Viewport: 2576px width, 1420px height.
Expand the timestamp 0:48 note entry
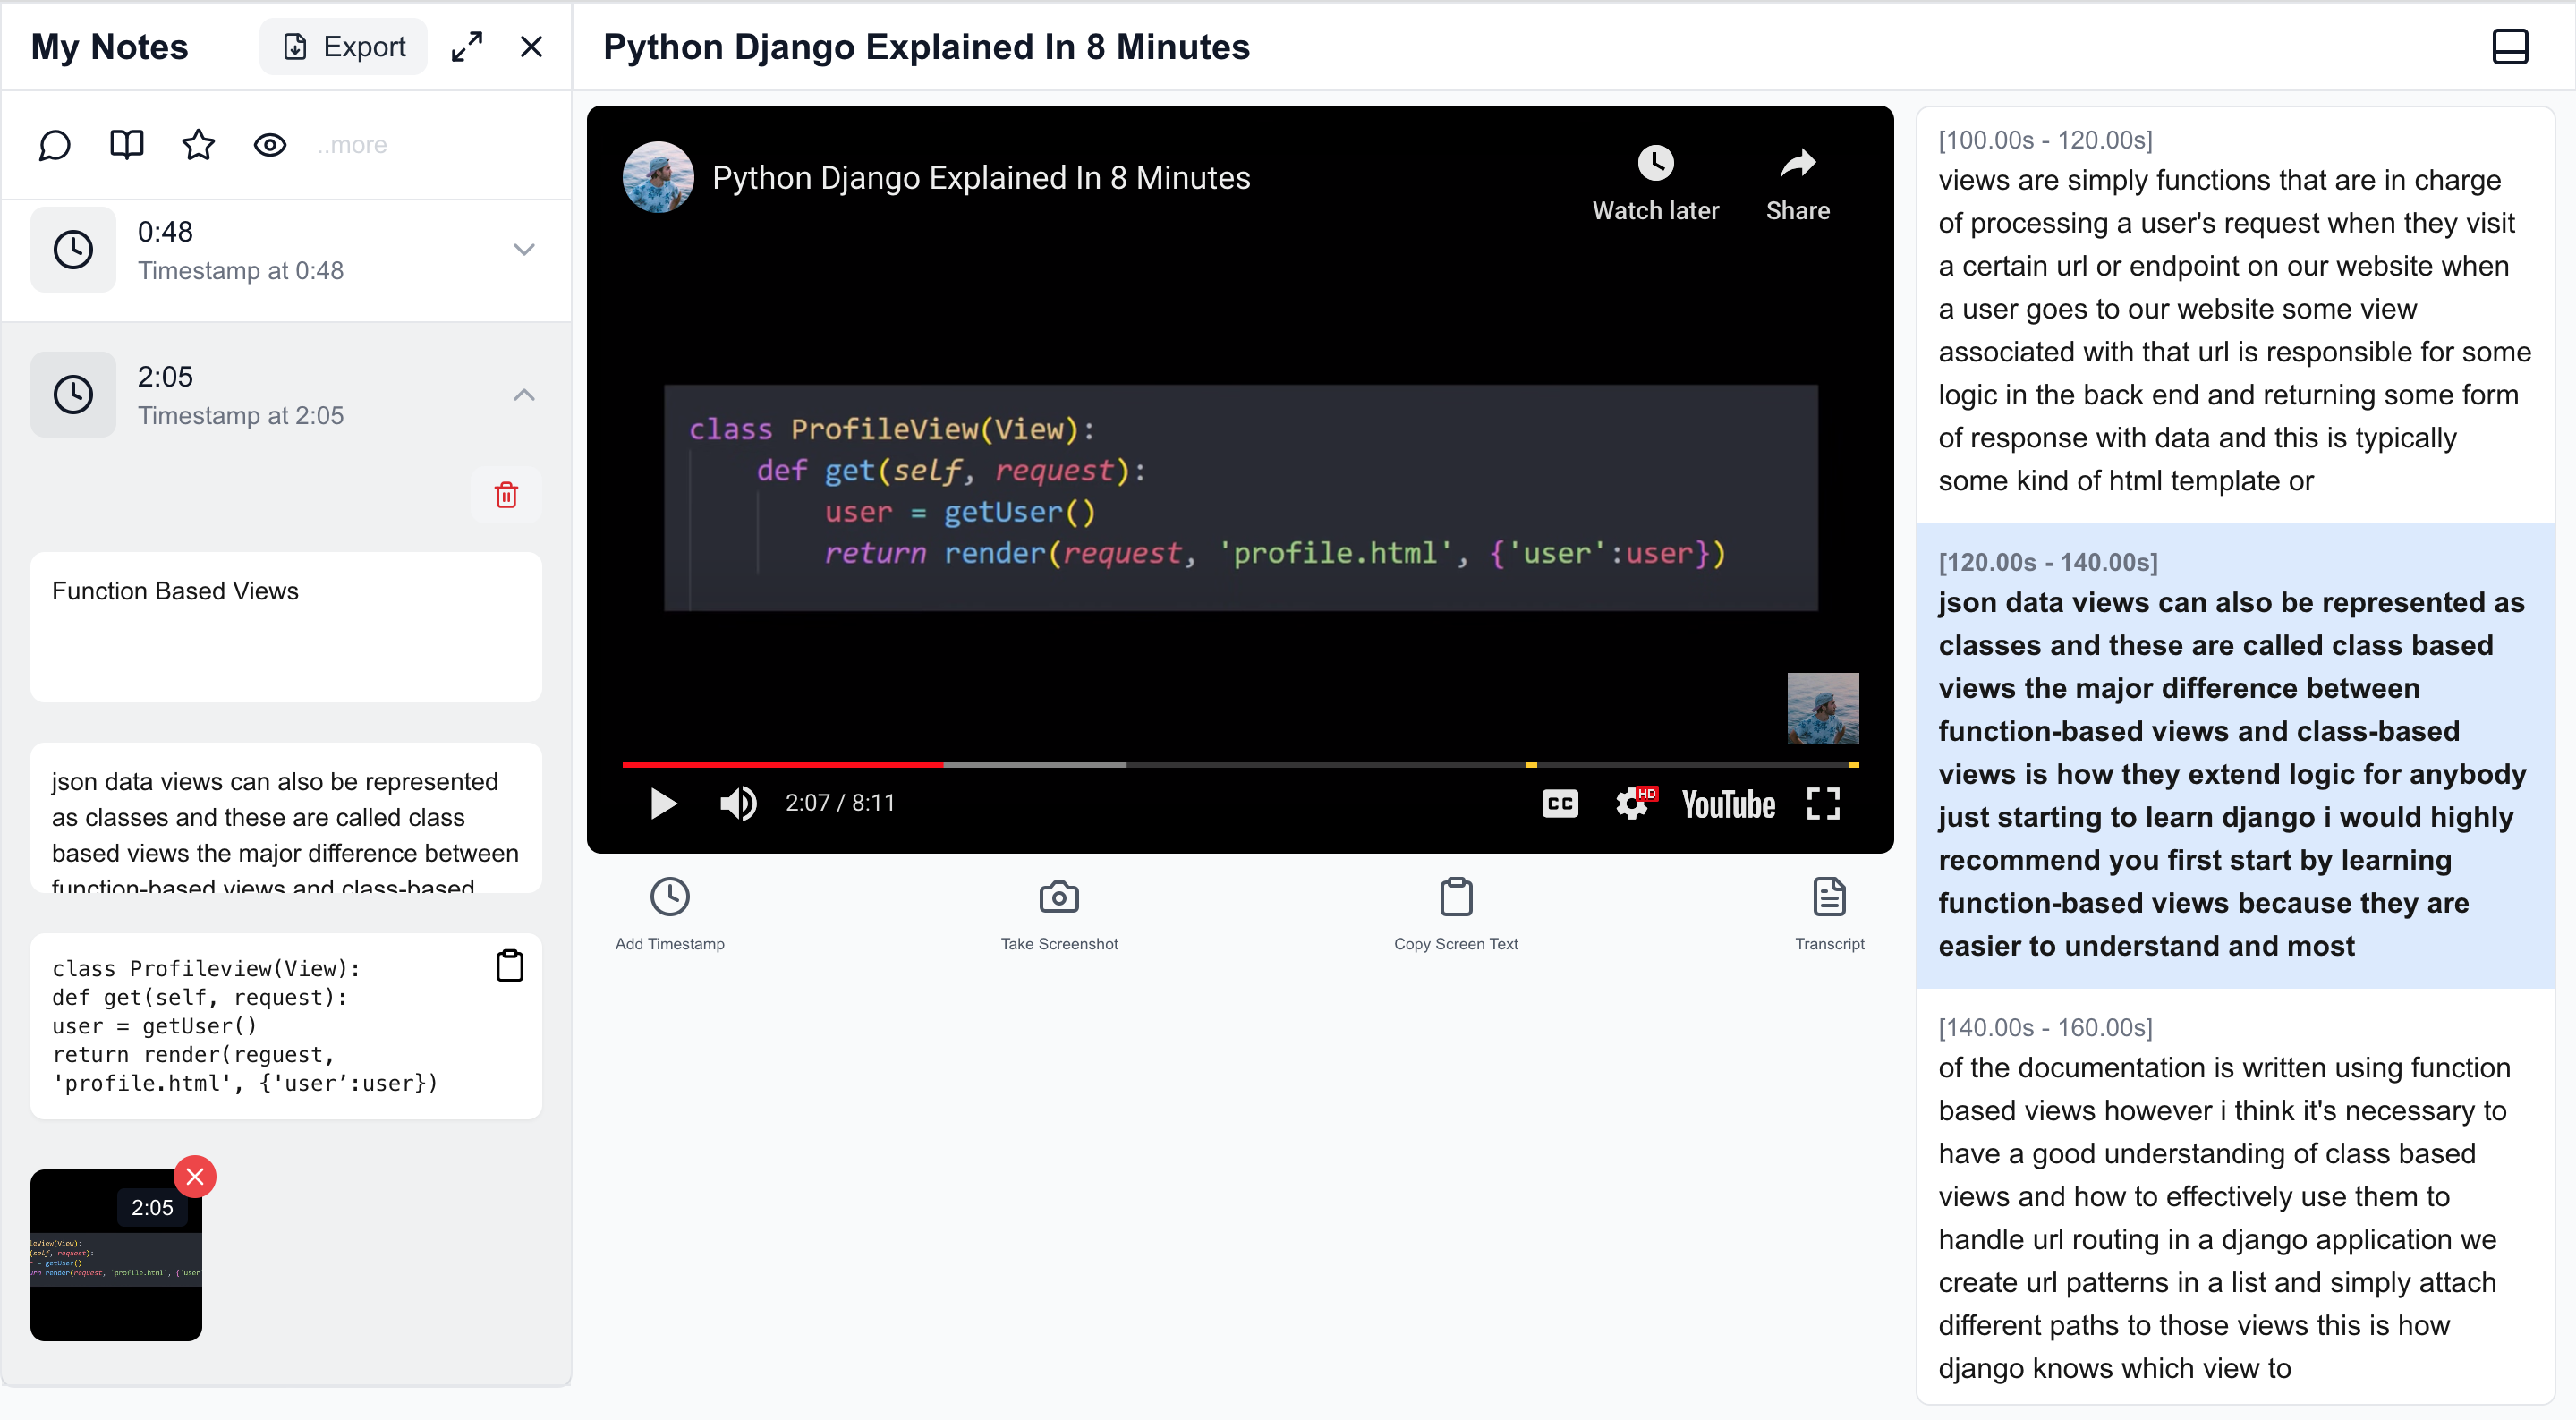pos(524,250)
